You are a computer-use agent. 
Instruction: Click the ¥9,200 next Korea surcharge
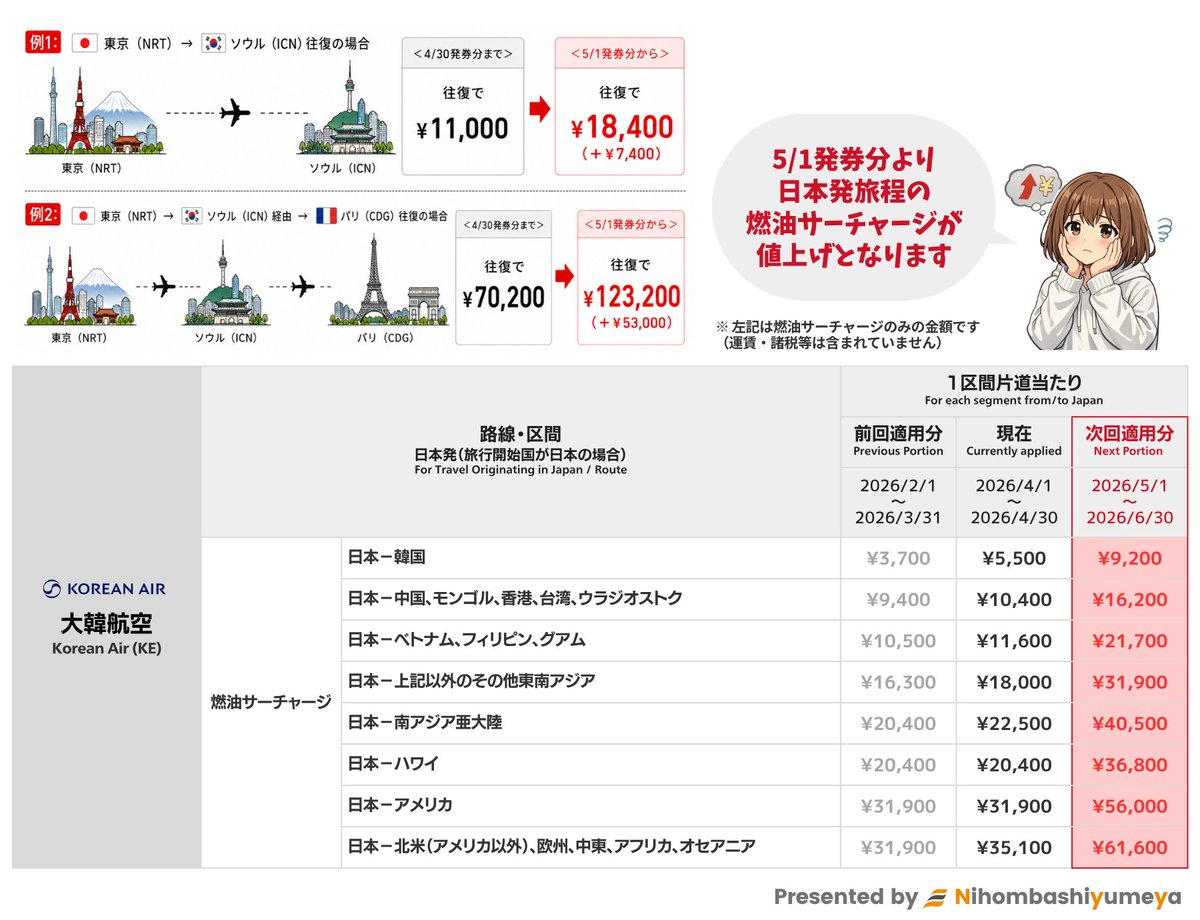[1129, 559]
